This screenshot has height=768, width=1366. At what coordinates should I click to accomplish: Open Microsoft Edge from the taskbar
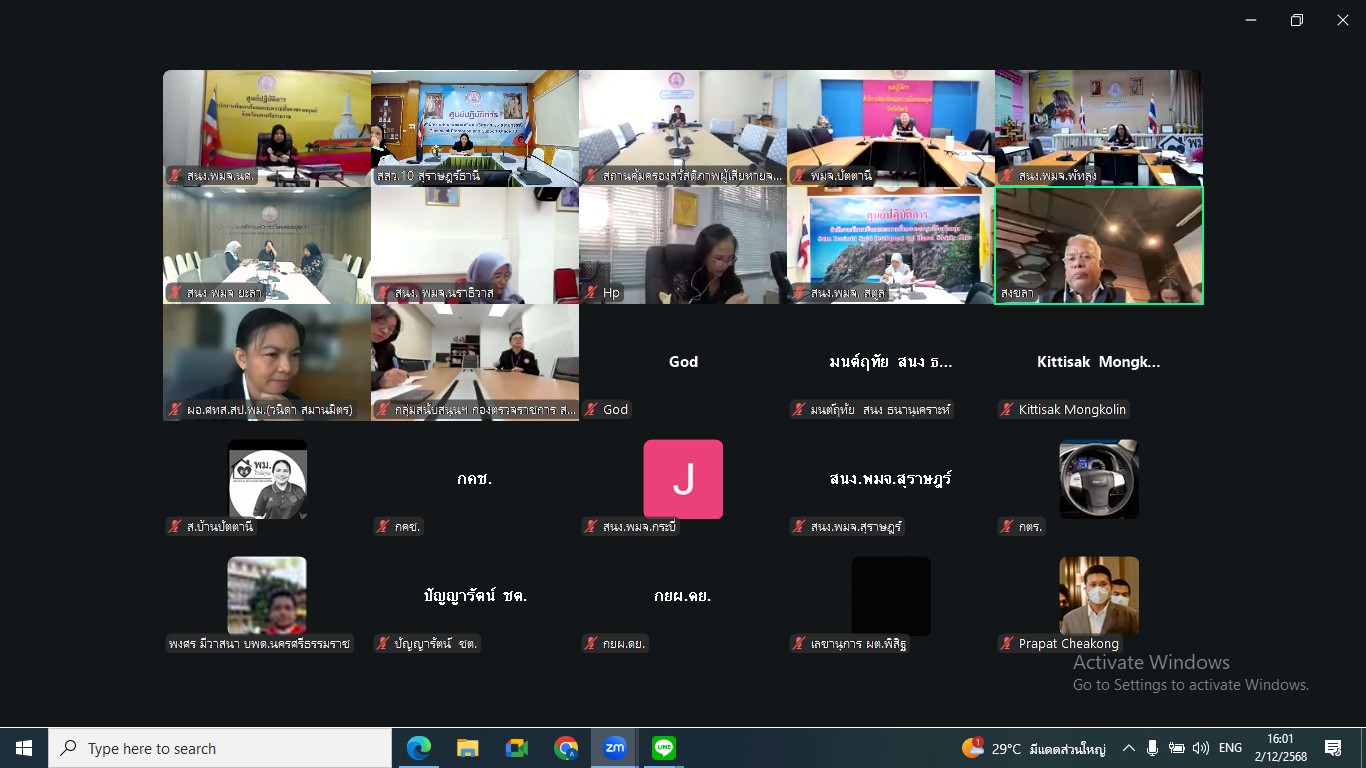tap(418, 748)
